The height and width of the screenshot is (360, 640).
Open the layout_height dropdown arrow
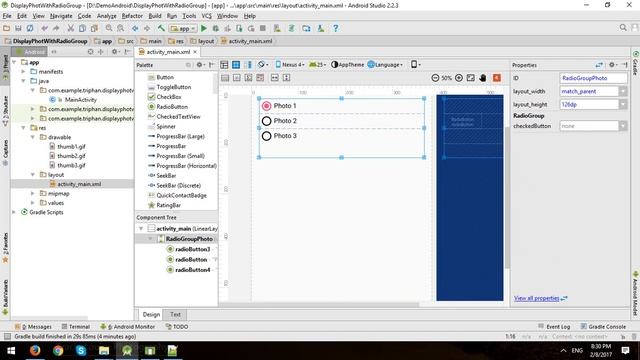tap(623, 104)
